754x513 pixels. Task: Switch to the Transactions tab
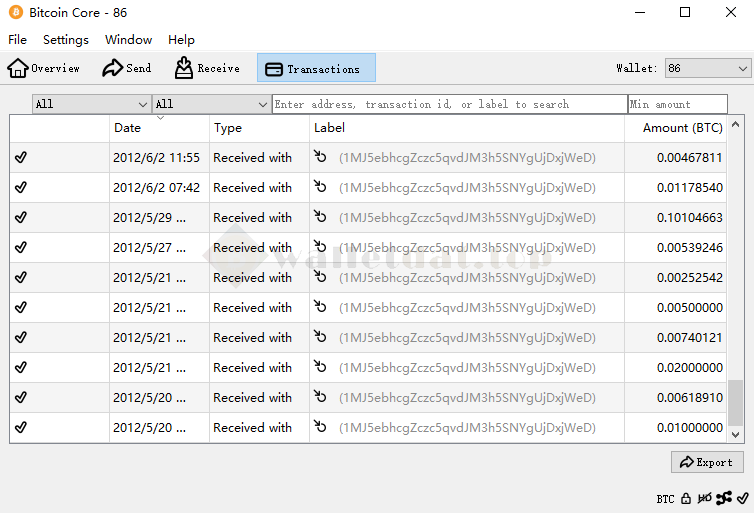316,68
